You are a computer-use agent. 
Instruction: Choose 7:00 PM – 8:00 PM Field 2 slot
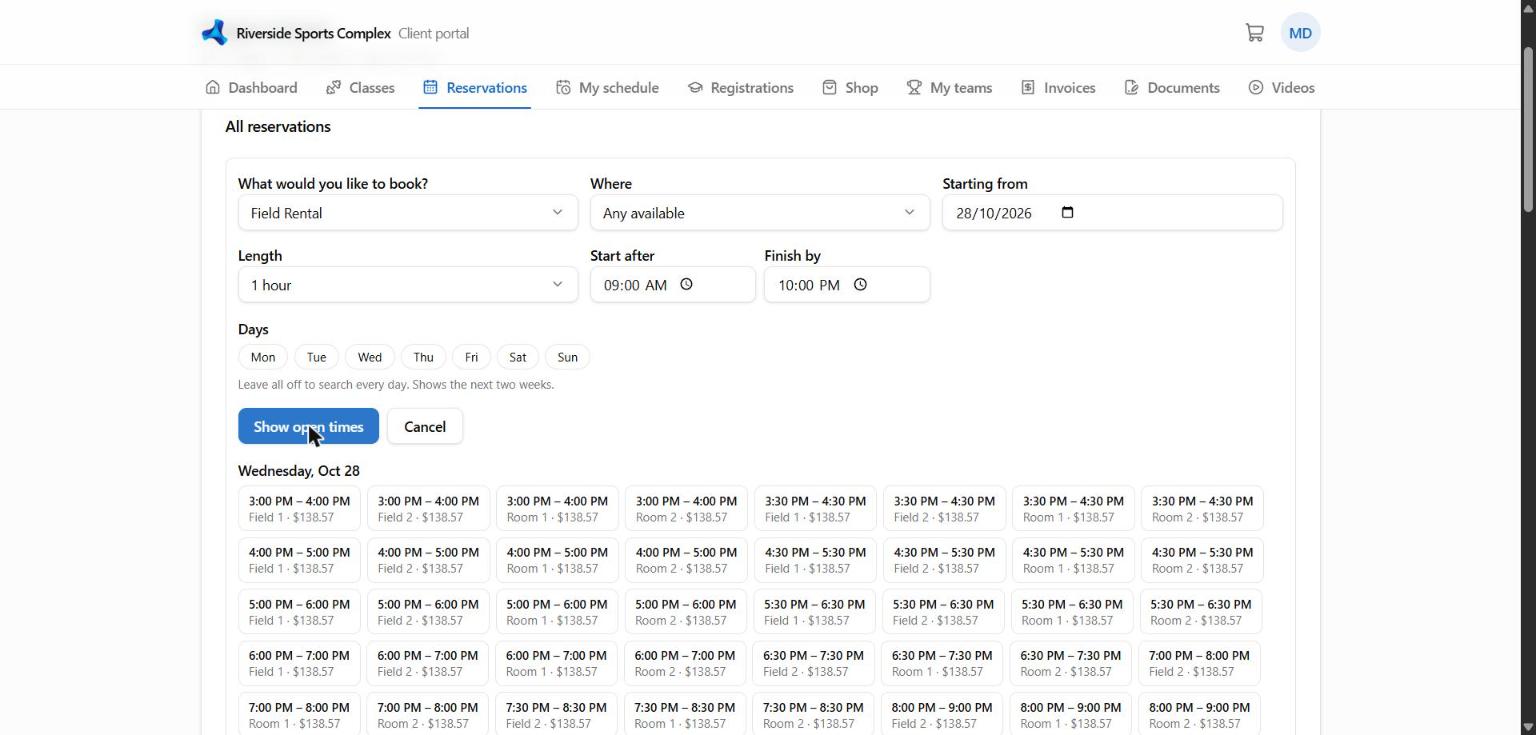click(x=1199, y=663)
